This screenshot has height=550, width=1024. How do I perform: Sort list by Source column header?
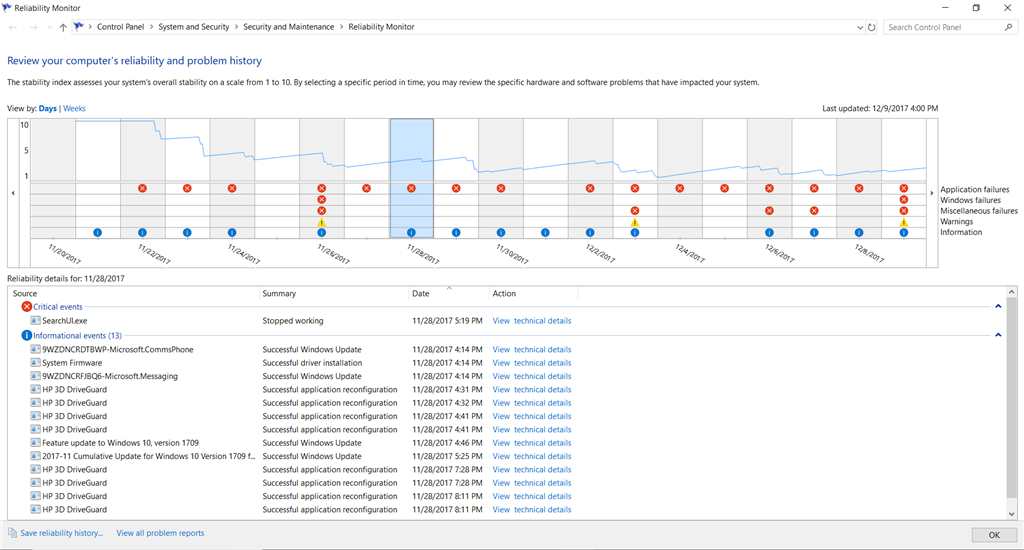(x=134, y=293)
